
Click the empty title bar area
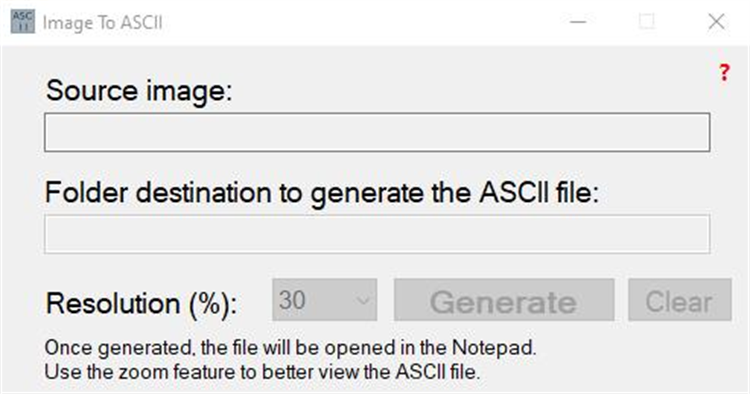pos(359,22)
